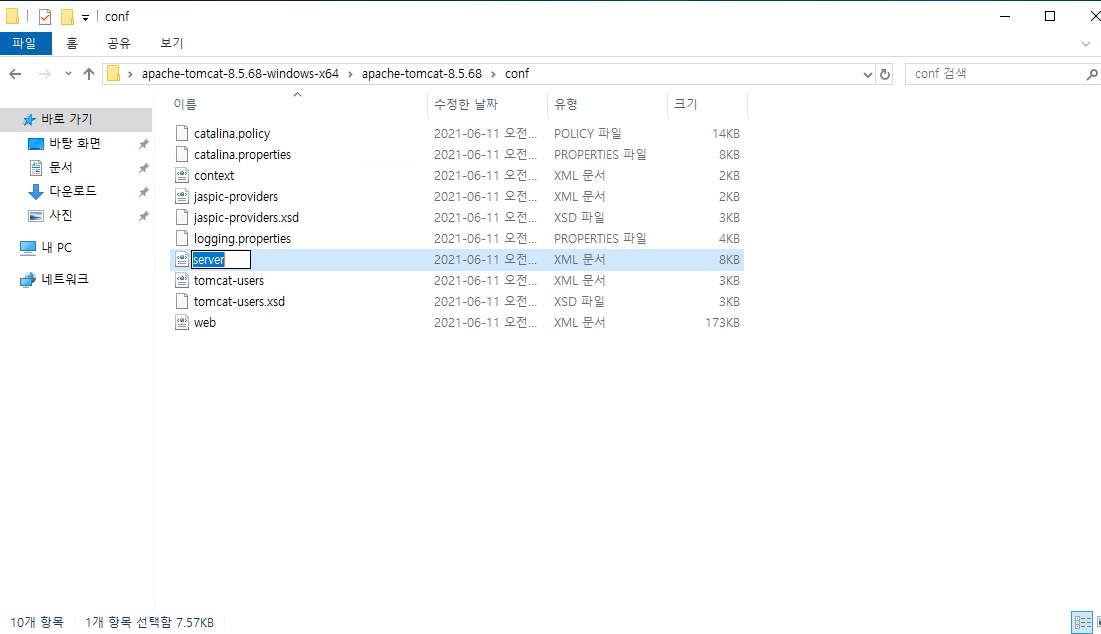Click the refresh button in address bar
The height and width of the screenshot is (634, 1101).
point(885,74)
